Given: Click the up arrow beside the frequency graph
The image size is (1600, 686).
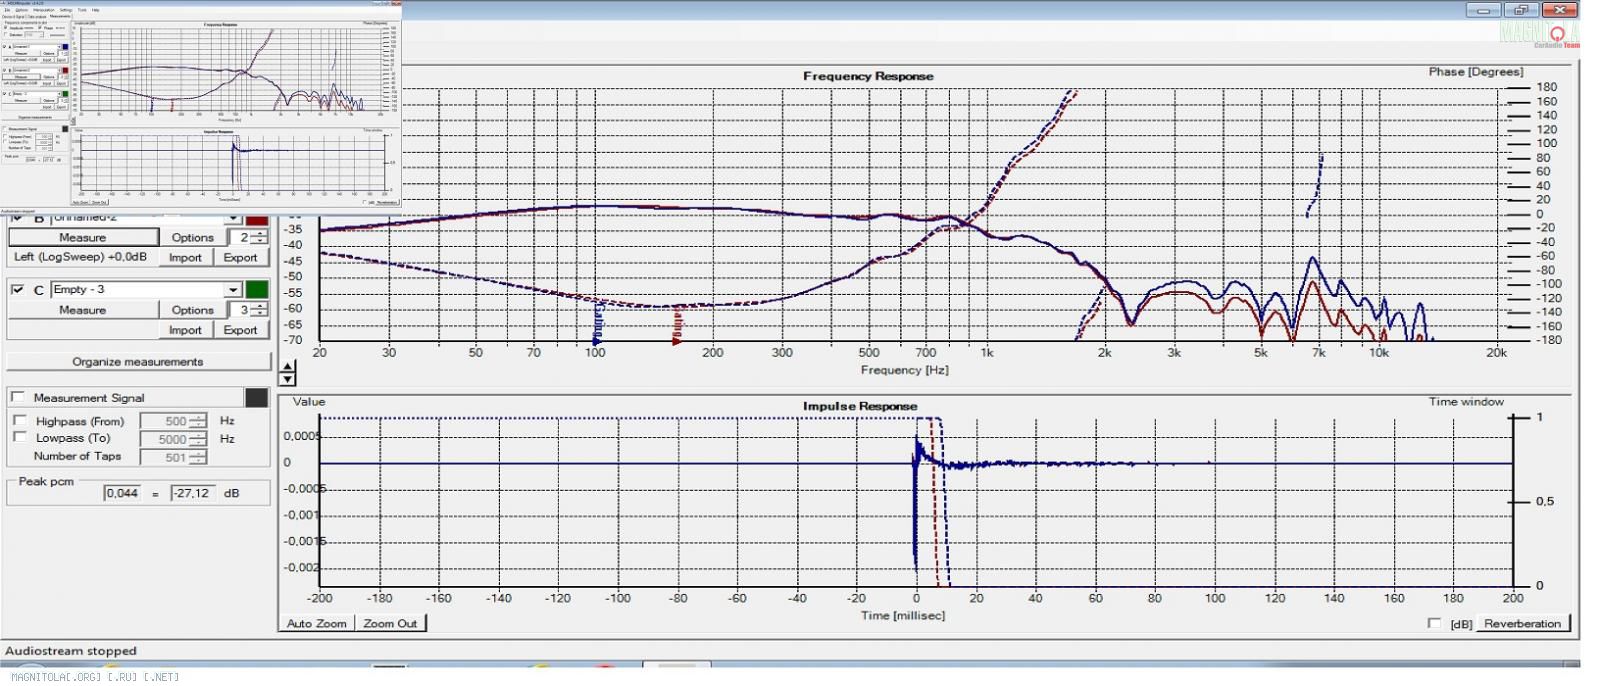Looking at the screenshot, I should (x=288, y=368).
